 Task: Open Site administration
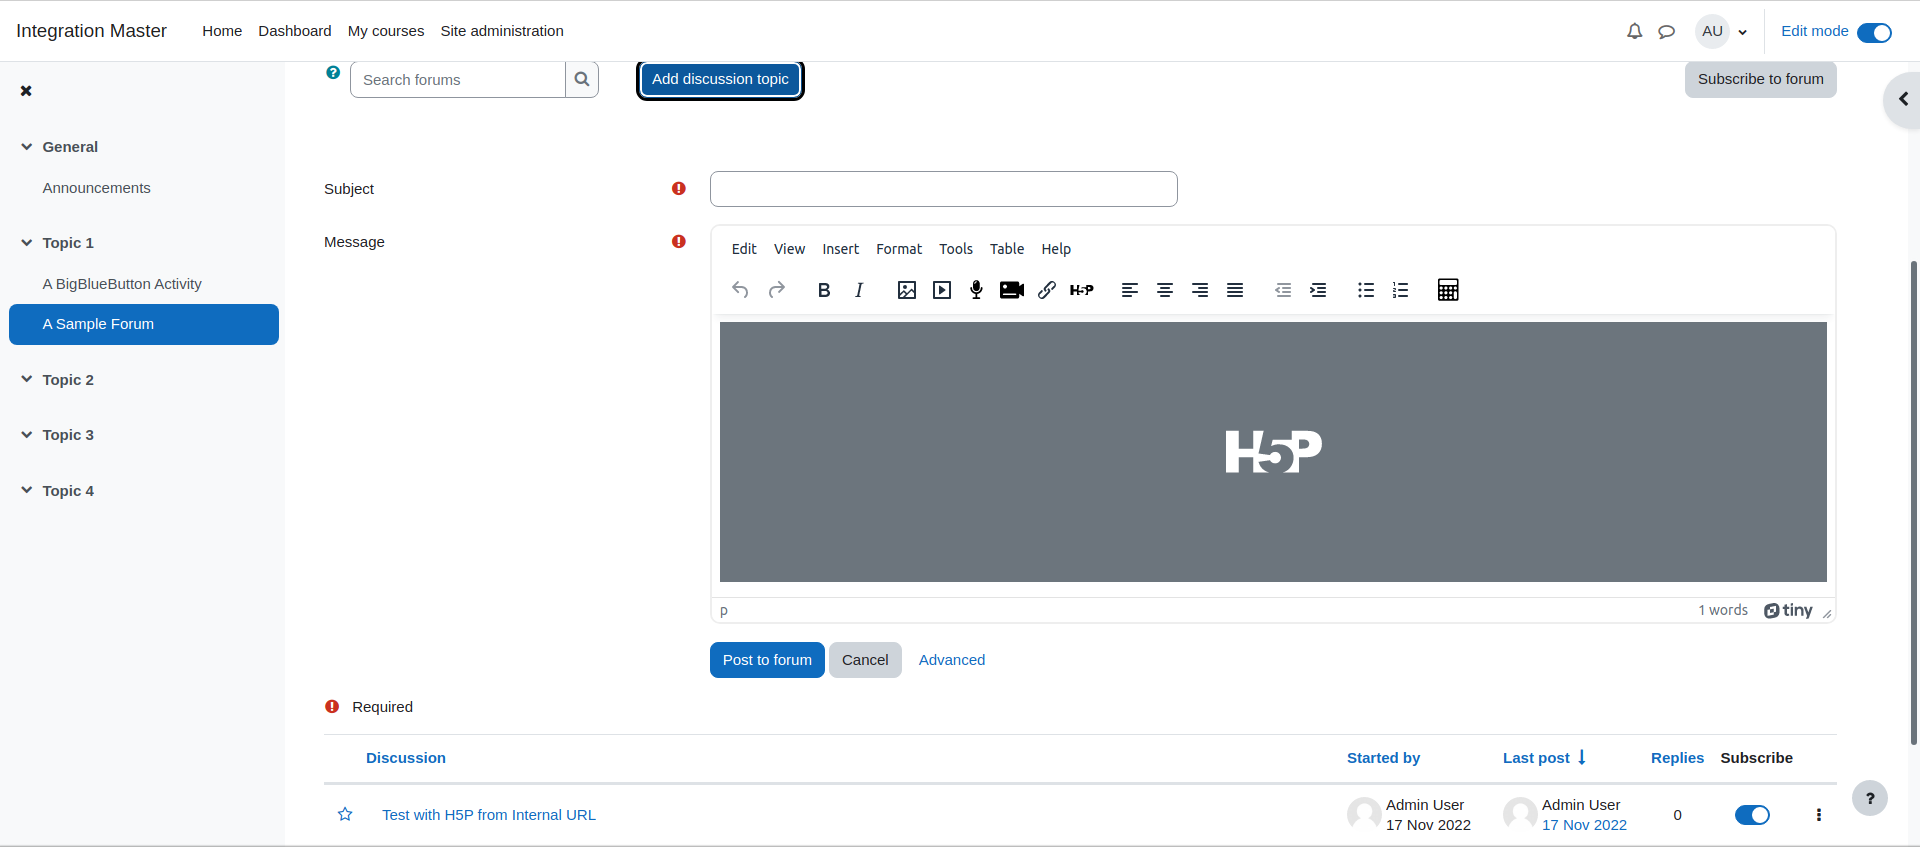(502, 31)
